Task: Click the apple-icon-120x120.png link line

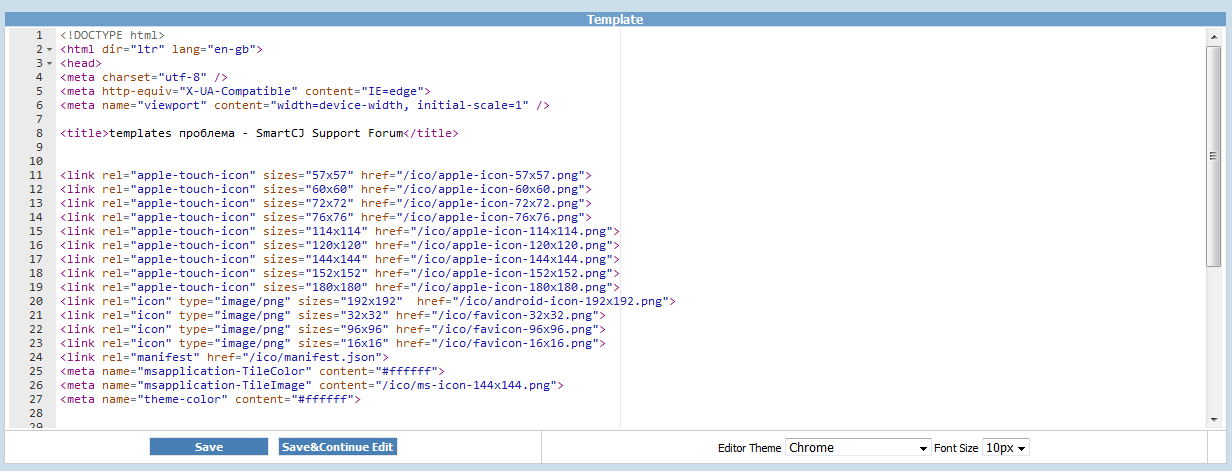Action: click(340, 245)
